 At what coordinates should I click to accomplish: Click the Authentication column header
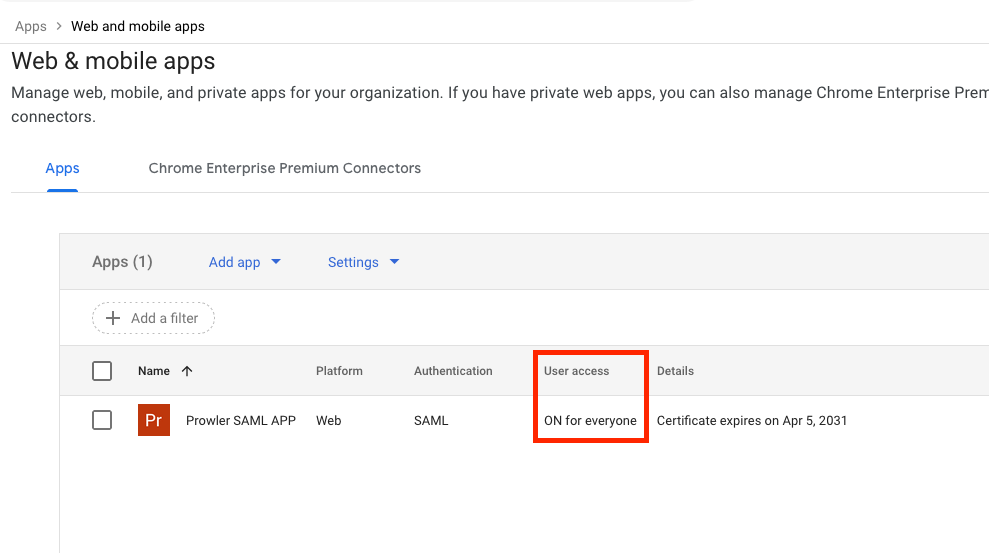point(453,371)
